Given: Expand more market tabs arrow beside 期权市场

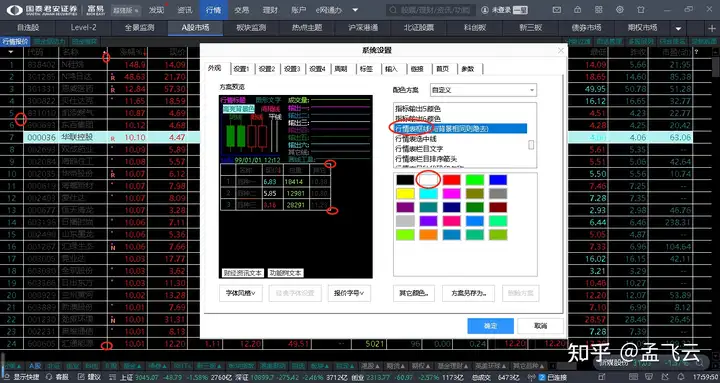Looking at the screenshot, I should point(679,28).
